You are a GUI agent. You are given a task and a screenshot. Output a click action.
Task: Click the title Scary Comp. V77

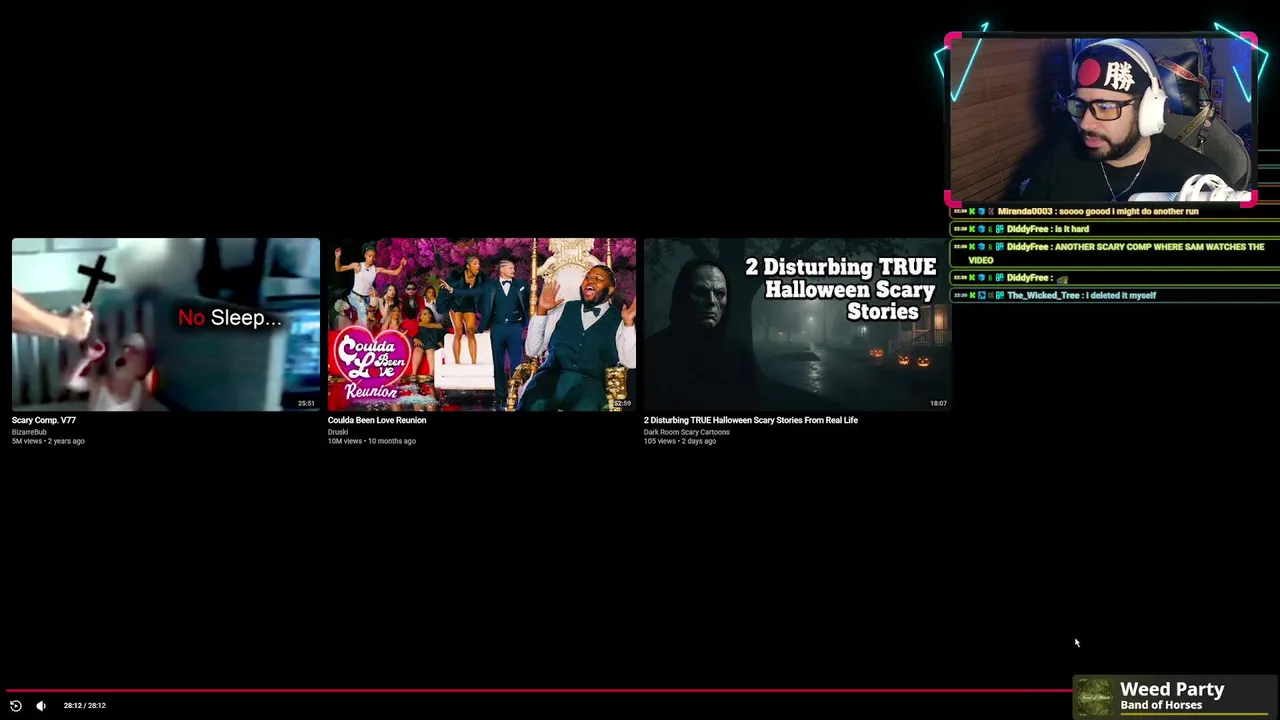coord(44,420)
